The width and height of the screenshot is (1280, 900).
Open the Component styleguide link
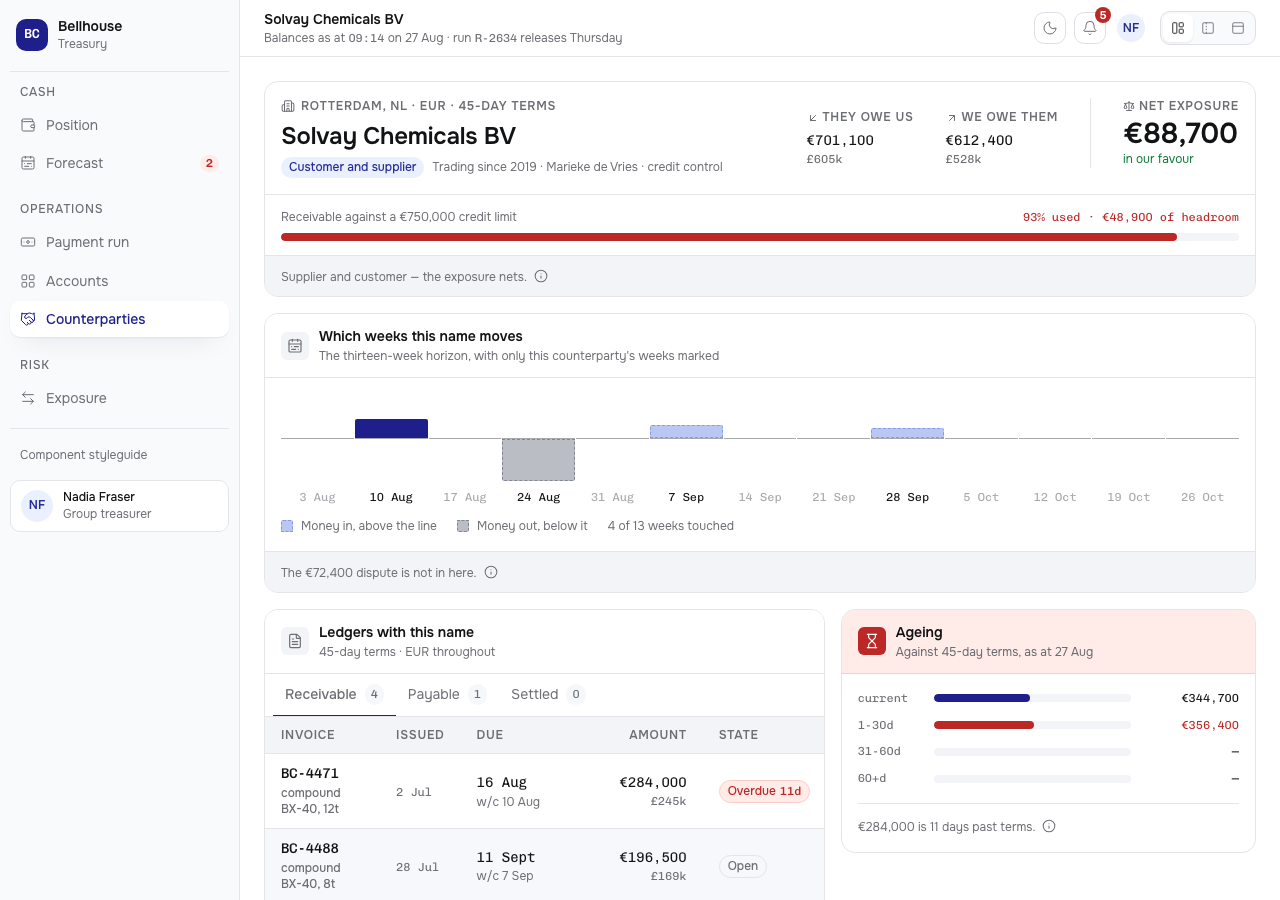83,455
